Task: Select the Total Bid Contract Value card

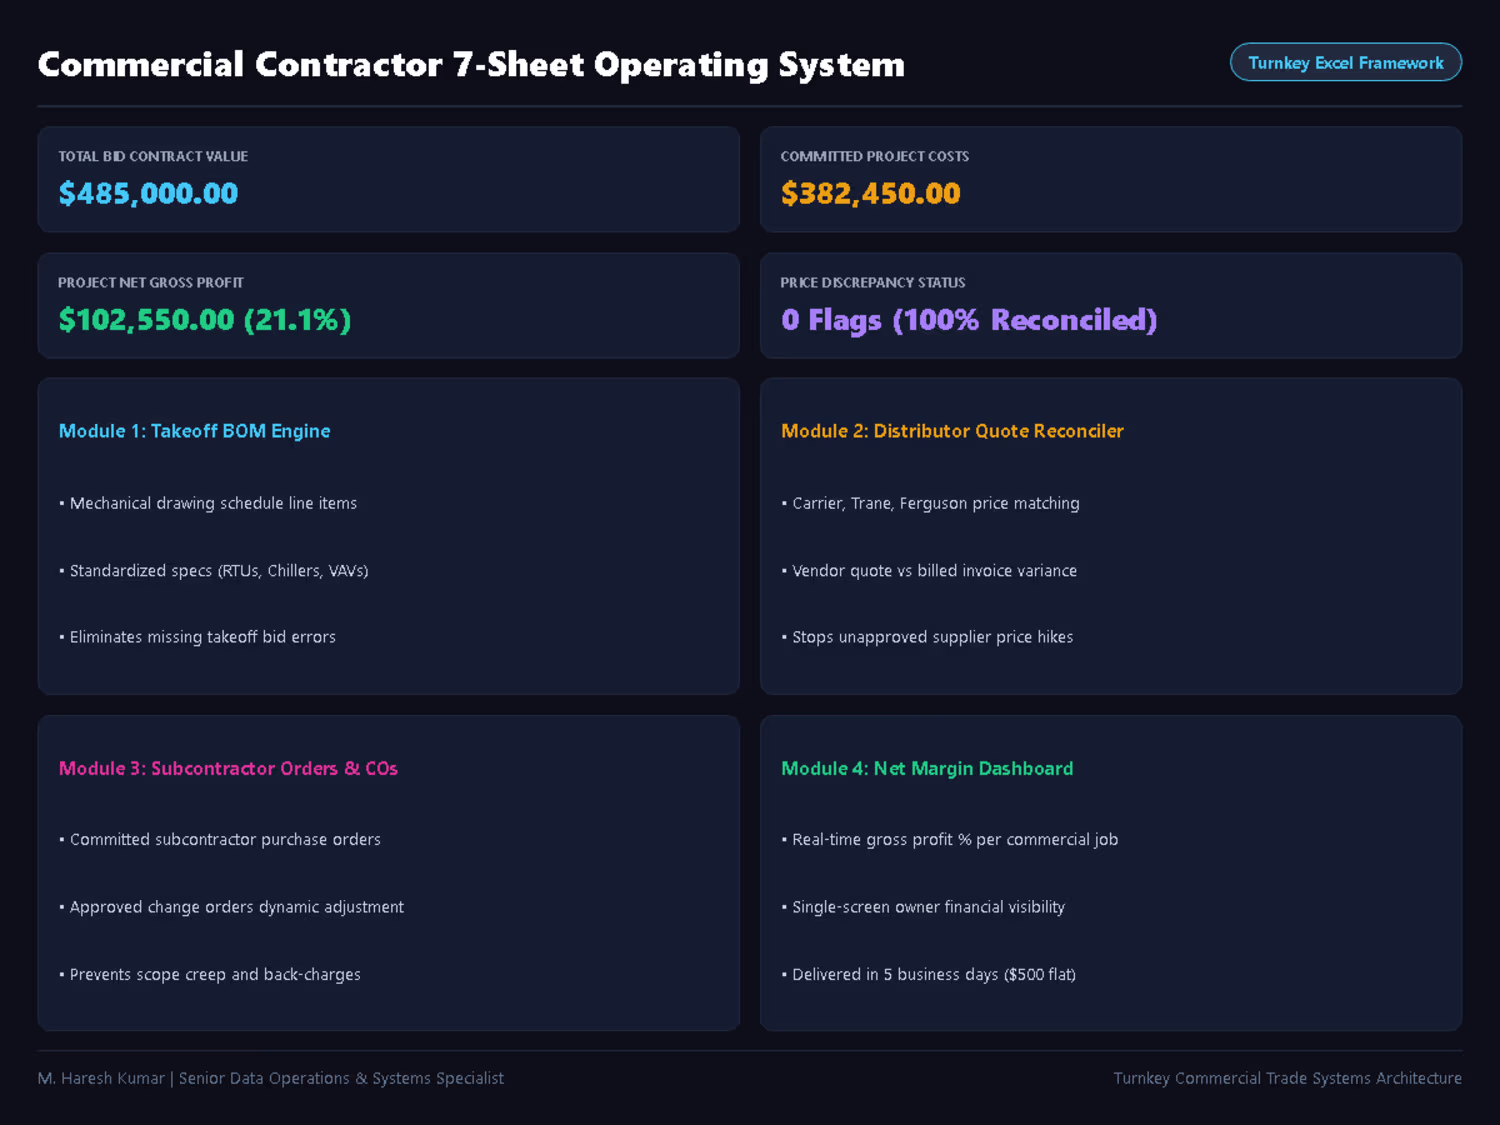Action: 388,179
